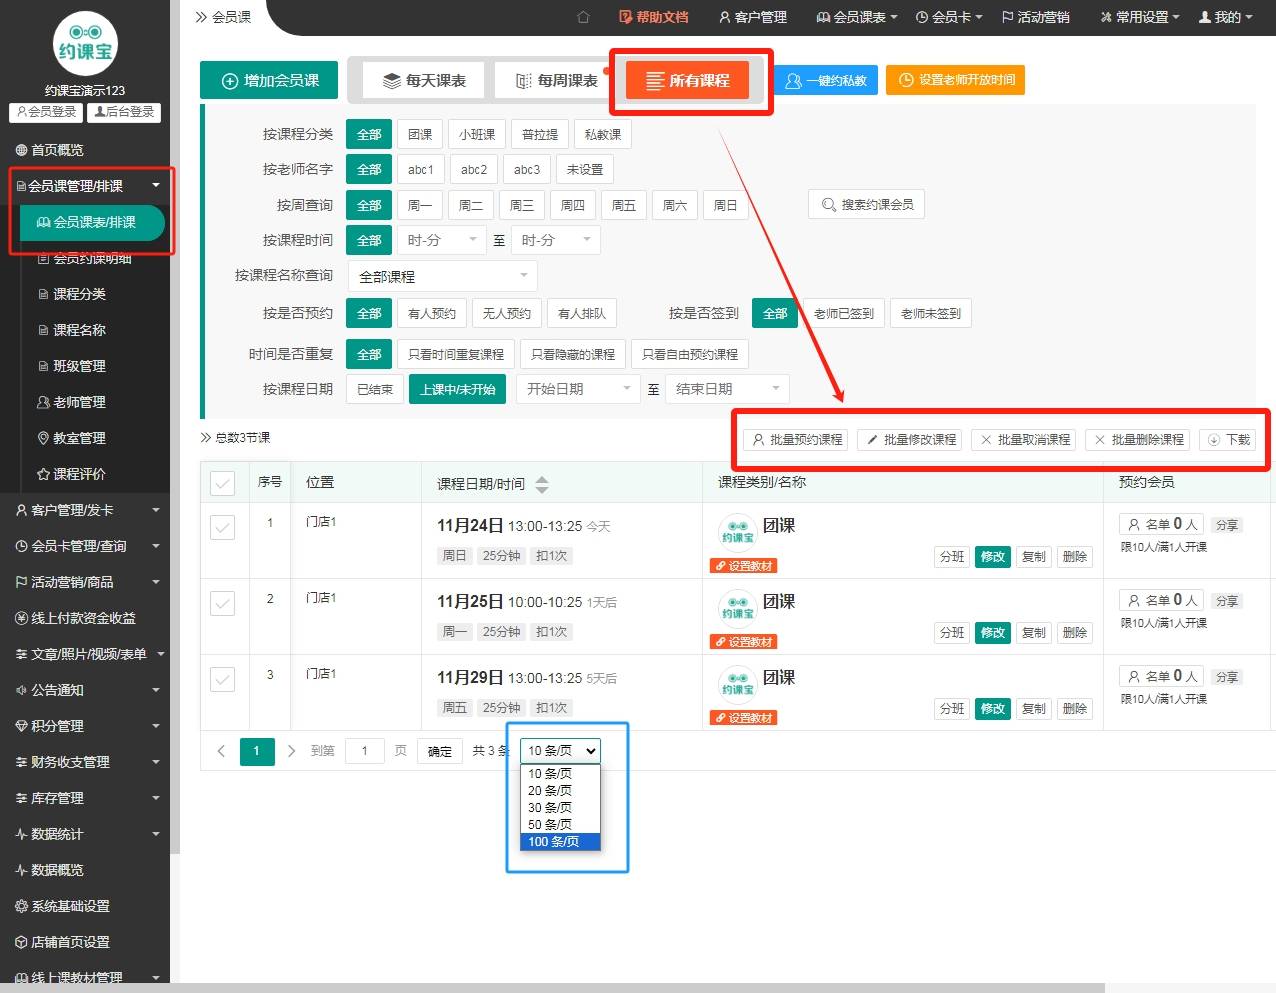Open 首页概览 in sidebar
This screenshot has height=993, width=1276.
[49, 150]
